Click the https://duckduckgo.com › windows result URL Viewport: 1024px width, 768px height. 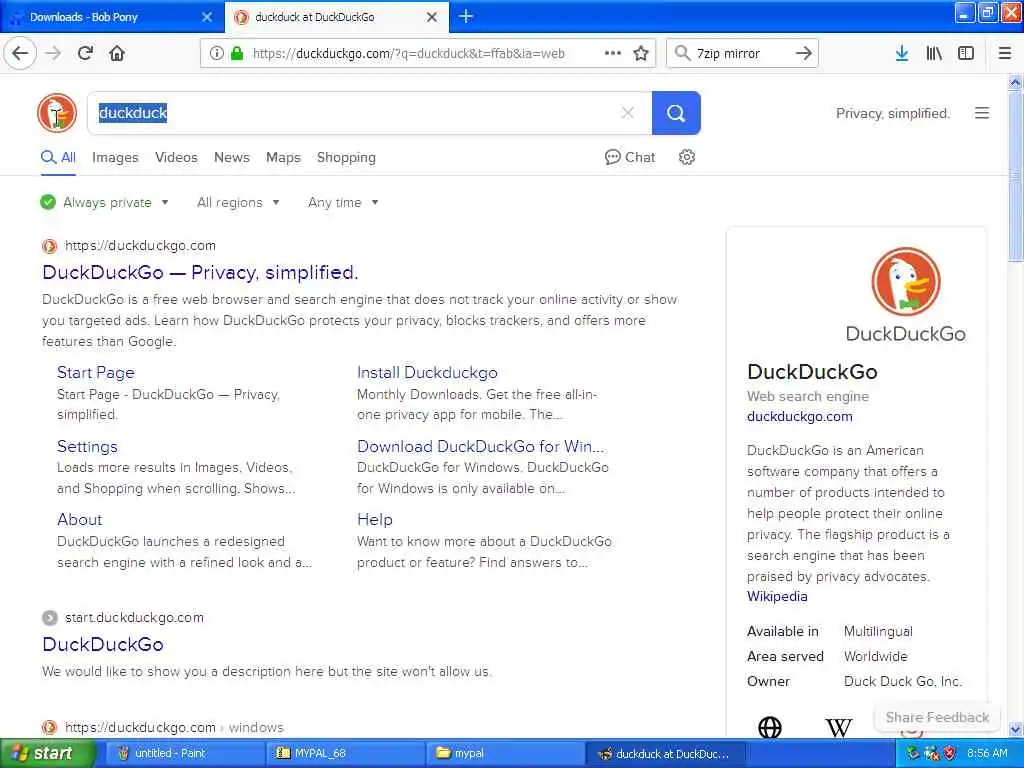pos(174,728)
